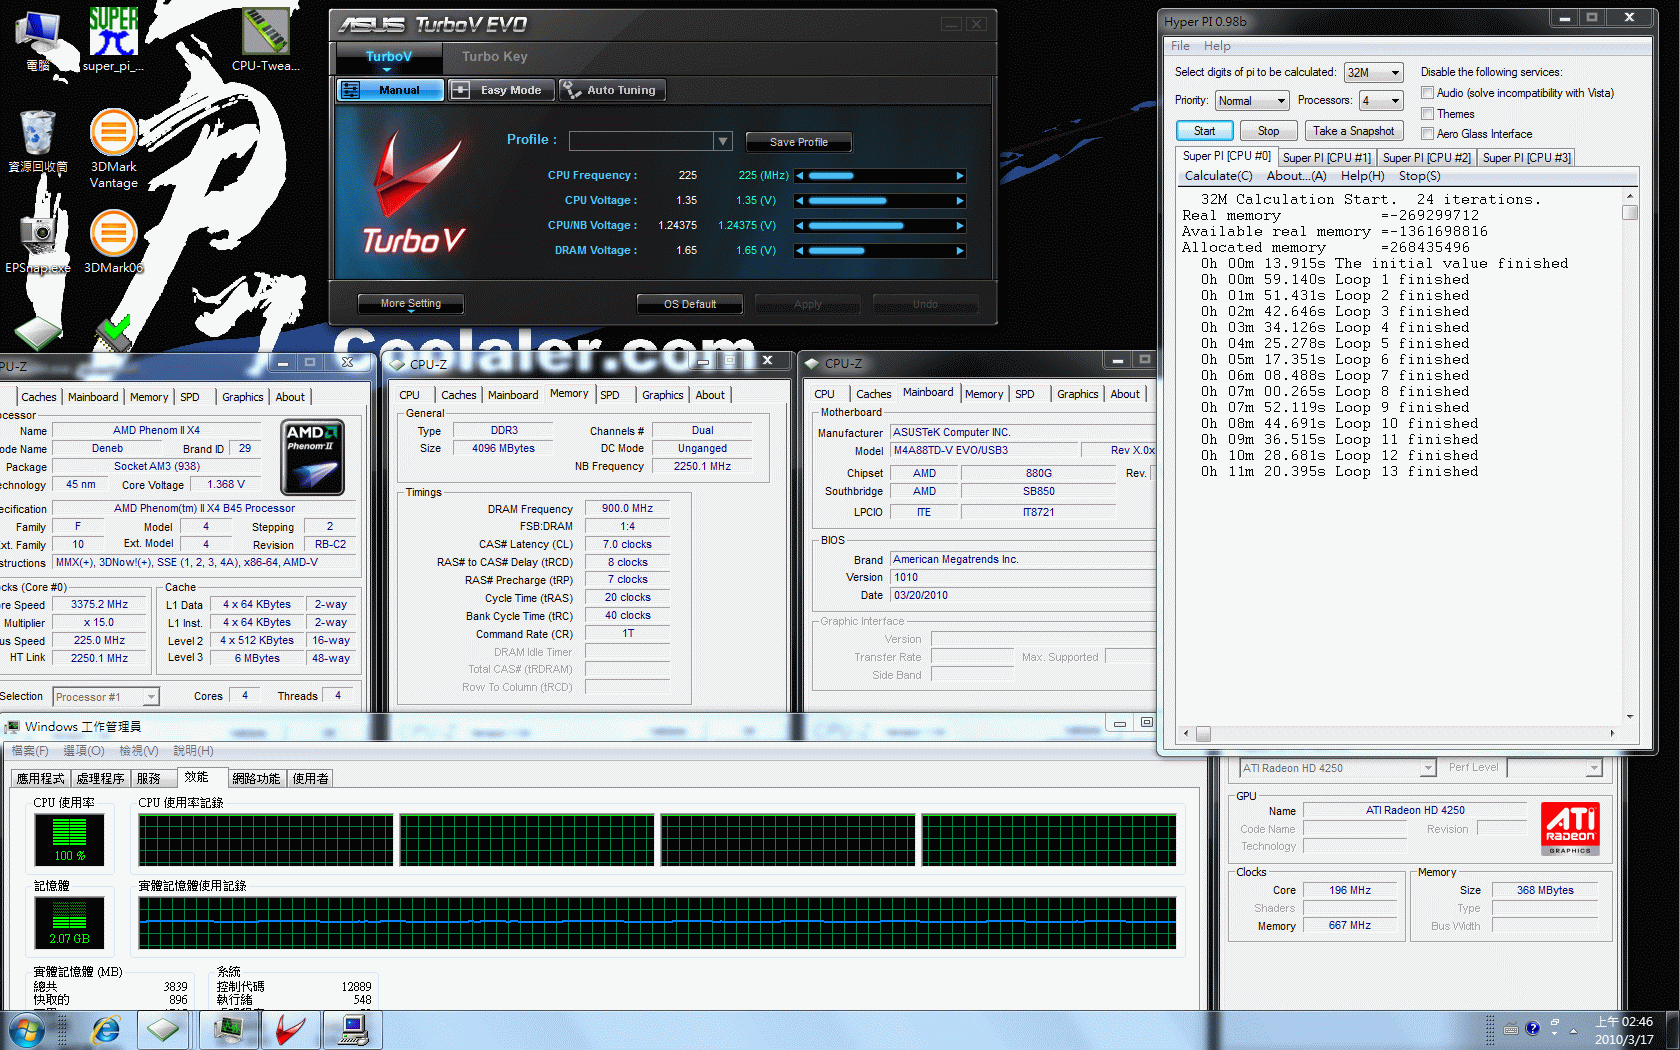This screenshot has width=1680, height=1050.
Task: Open the super_pi desktop shortcut
Action: click(x=112, y=40)
